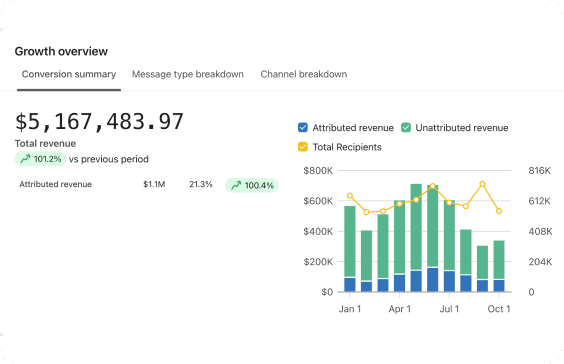Click the $200K axis label
564x364 pixels.
pos(318,261)
